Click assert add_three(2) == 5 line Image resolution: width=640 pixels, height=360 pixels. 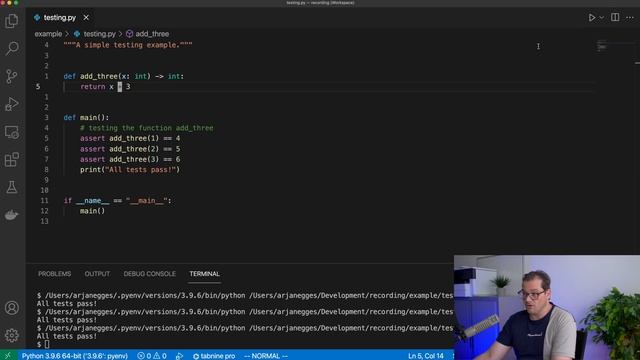click(x=130, y=149)
